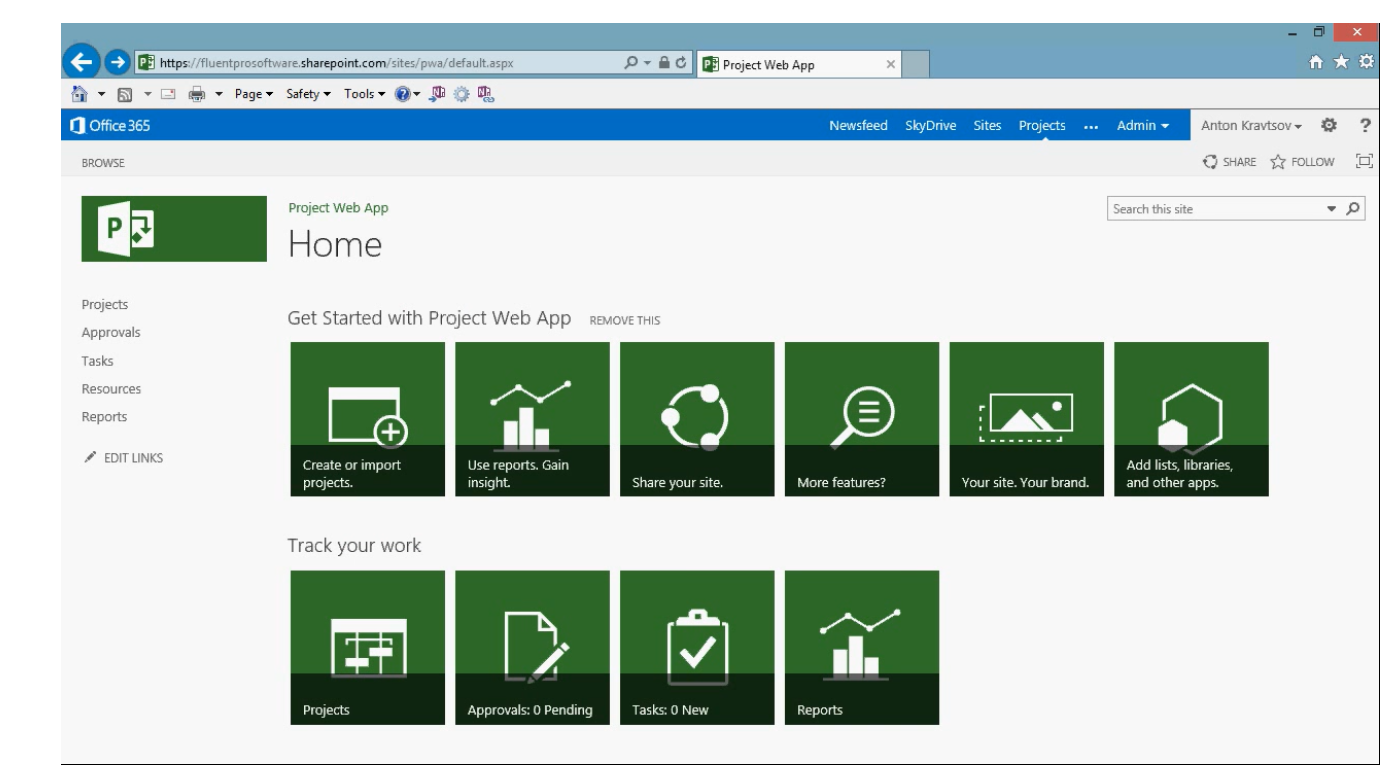Click FOLLOW to follow this site

click(1302, 162)
